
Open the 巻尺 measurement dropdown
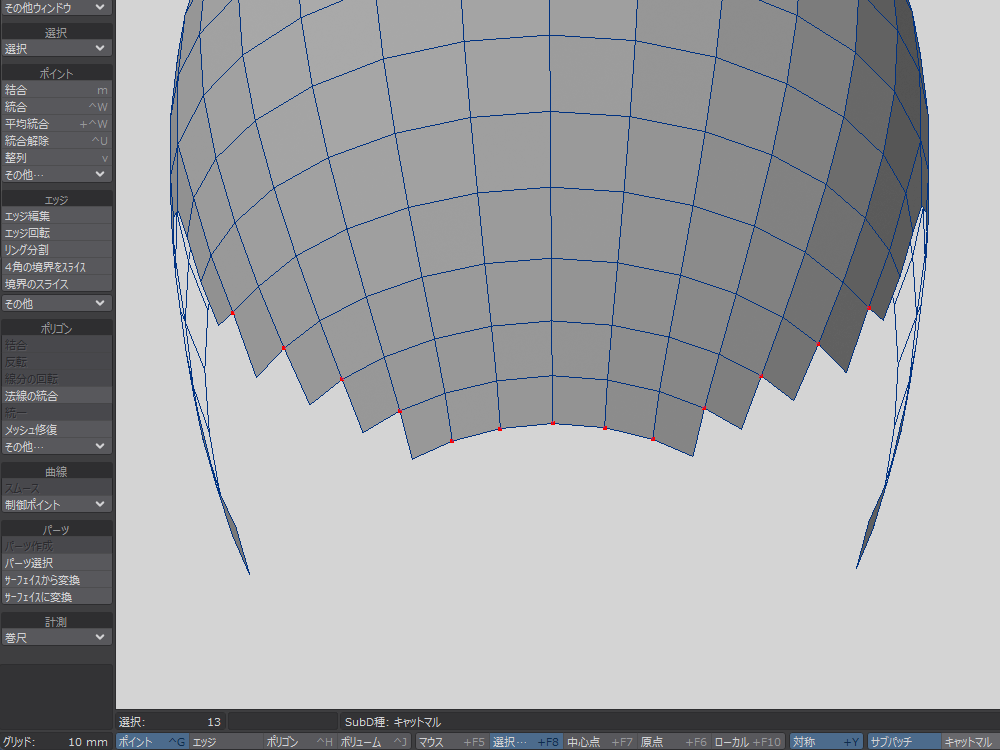click(x=56, y=637)
